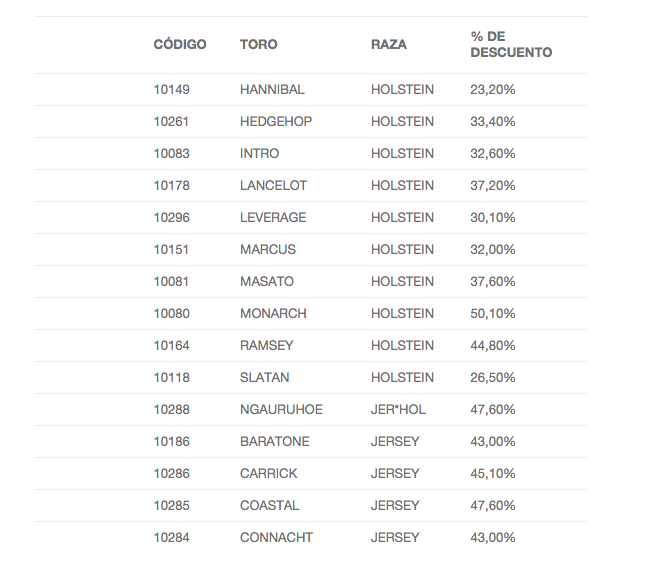This screenshot has height=571, width=668.
Task: Click code 10118 for SLATAN
Action: pos(172,377)
